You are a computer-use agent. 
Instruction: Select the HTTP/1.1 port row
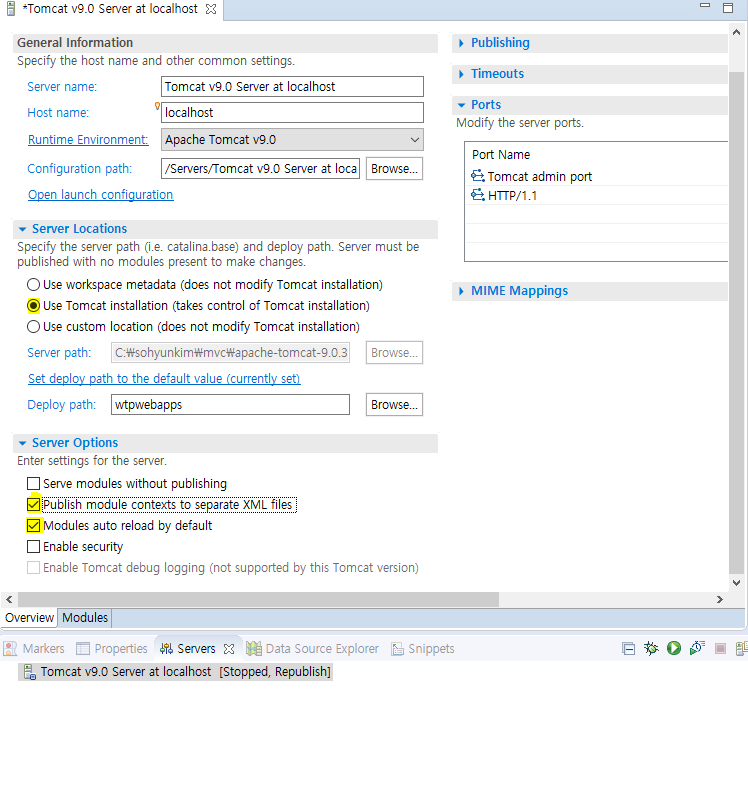(597, 195)
